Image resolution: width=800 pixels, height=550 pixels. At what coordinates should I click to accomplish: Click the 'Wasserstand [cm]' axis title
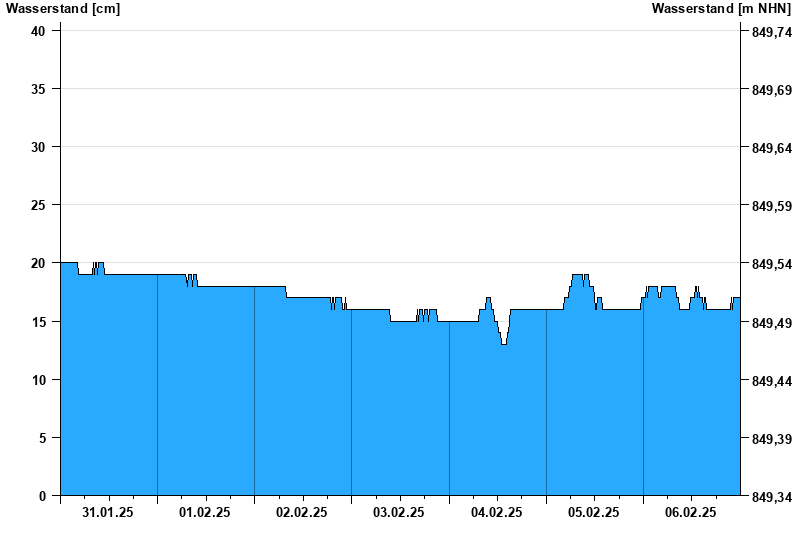[x=63, y=9]
